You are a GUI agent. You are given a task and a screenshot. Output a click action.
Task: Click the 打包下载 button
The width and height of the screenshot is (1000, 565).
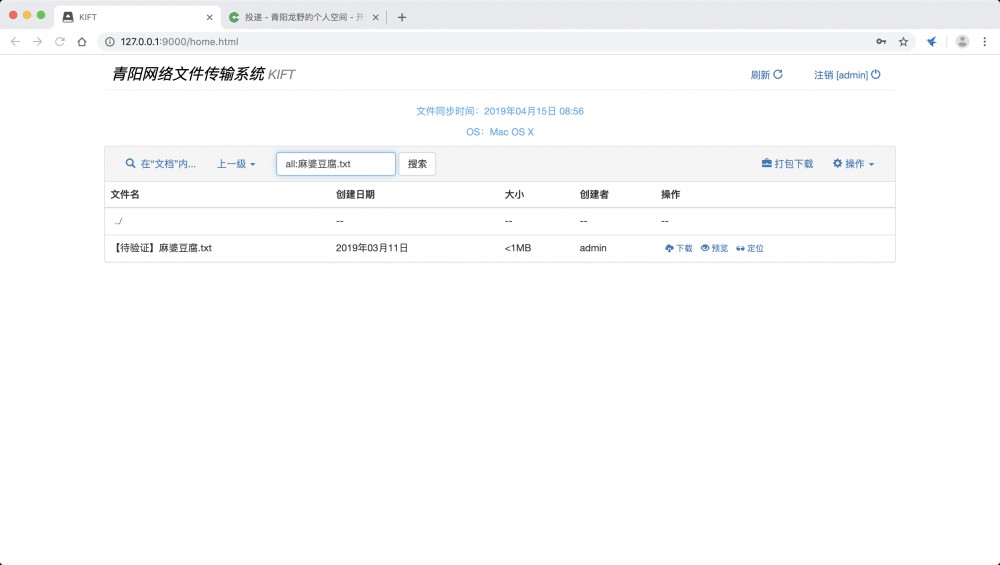(x=787, y=164)
